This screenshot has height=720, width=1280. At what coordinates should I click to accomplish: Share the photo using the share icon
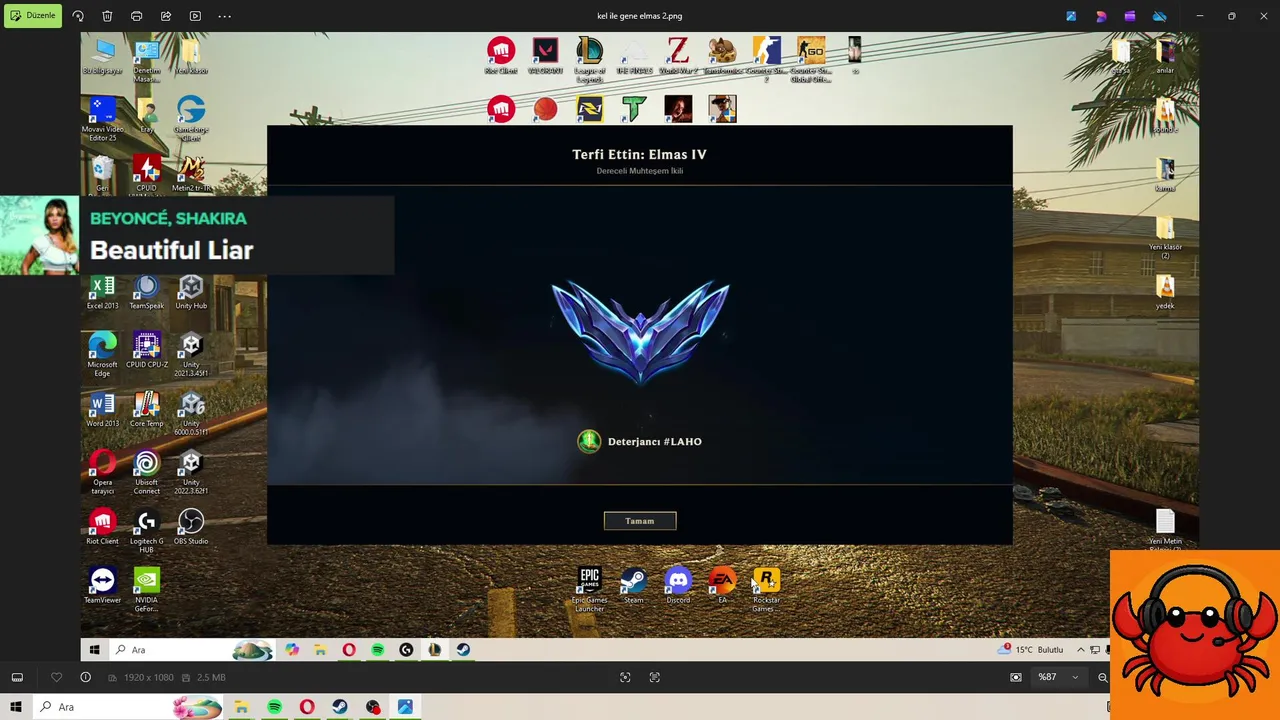166,16
